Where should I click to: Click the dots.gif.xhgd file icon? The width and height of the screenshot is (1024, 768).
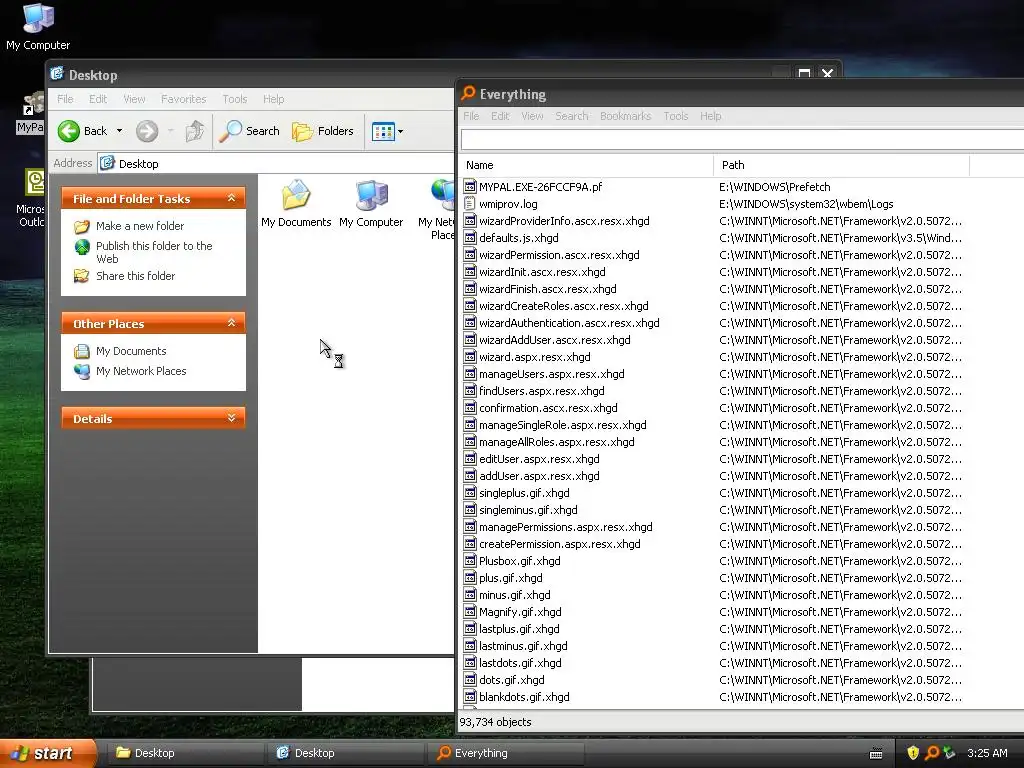click(x=470, y=679)
